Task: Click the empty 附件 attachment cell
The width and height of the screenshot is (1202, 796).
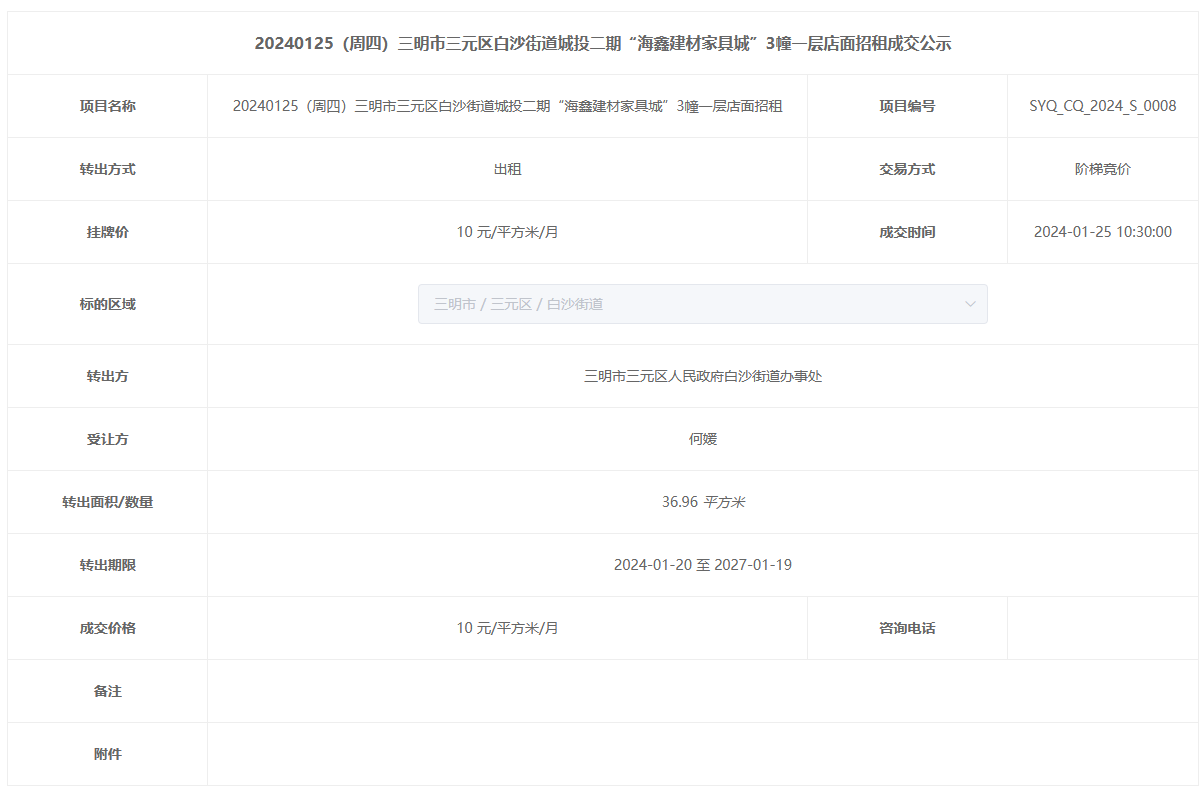Action: (702, 754)
